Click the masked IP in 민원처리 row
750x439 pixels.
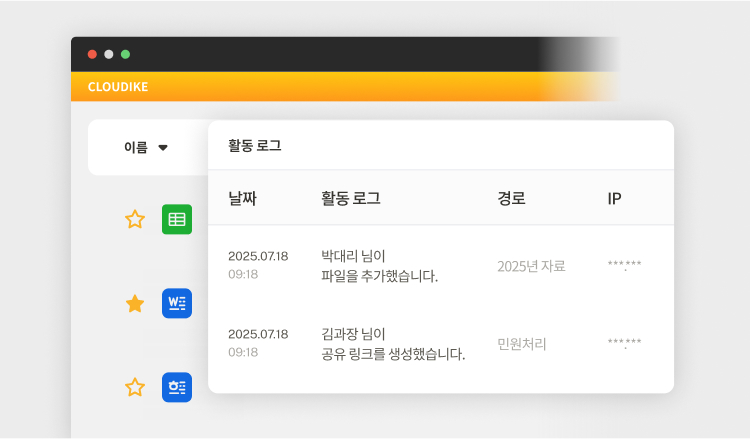(x=624, y=342)
